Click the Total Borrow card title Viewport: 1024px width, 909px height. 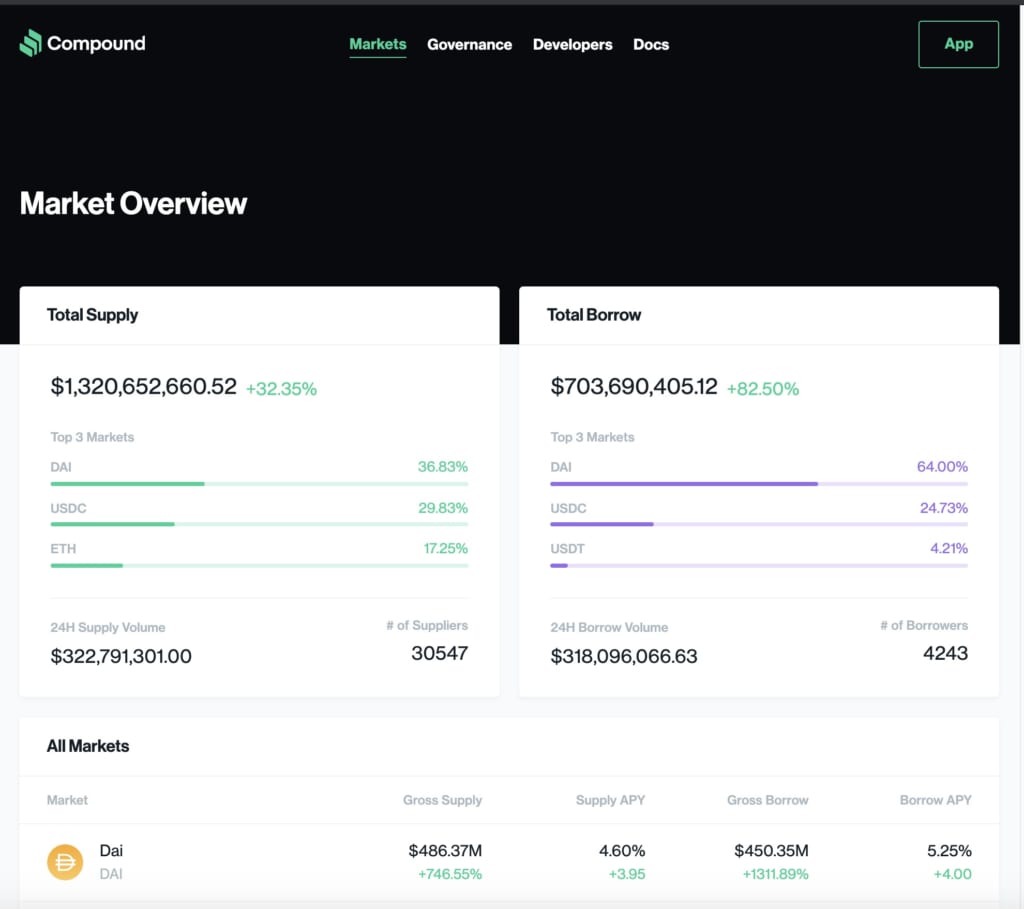click(x=594, y=315)
